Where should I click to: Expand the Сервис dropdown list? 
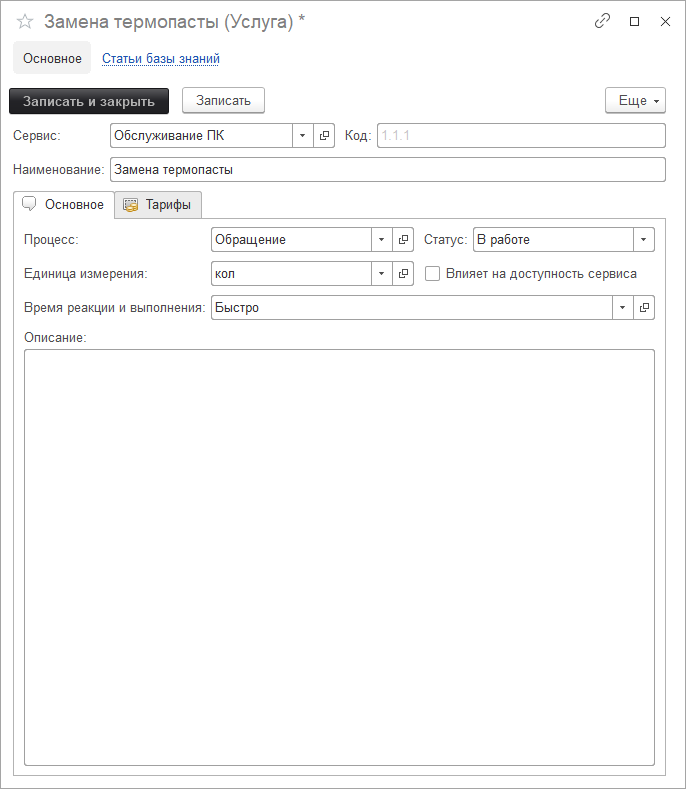(x=302, y=135)
